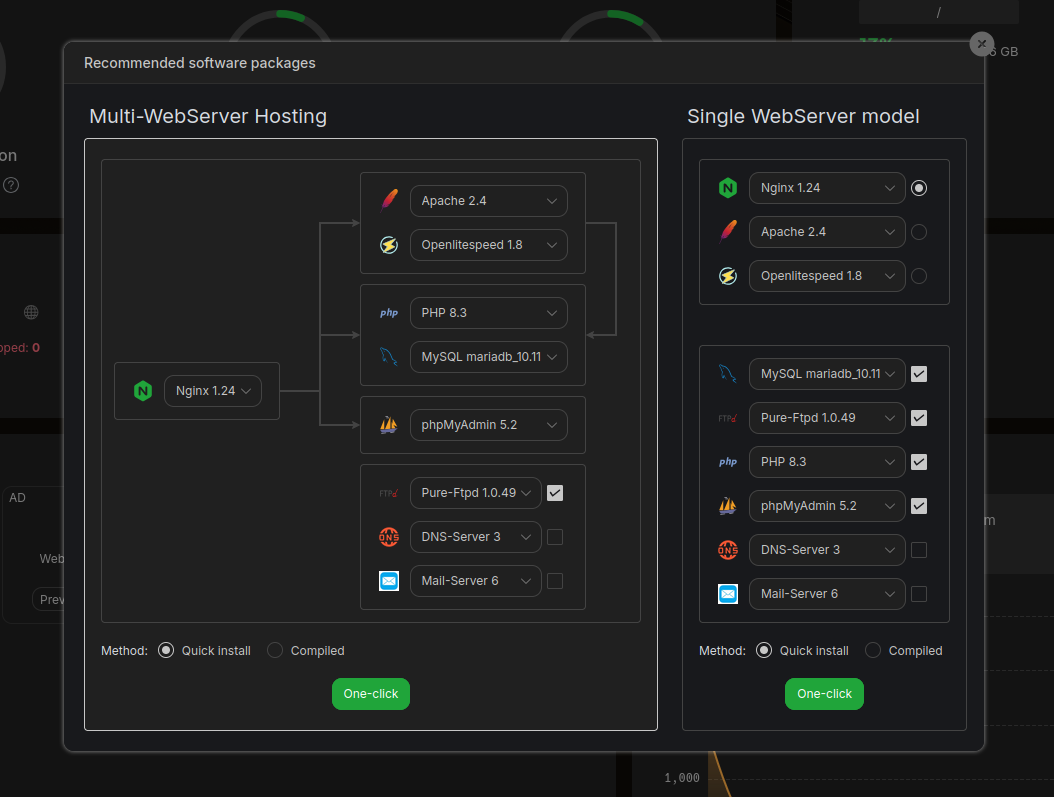Click the Openlitespeed lightning icon in Single WebServer panel

click(728, 276)
